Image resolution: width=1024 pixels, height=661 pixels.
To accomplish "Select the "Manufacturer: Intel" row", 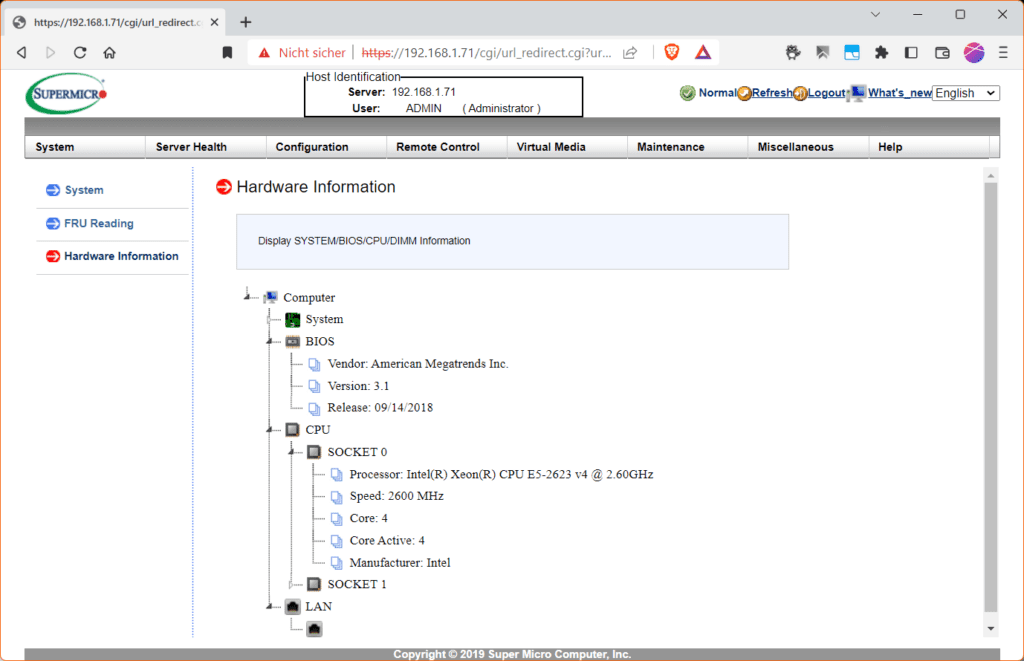I will pyautogui.click(x=400, y=562).
